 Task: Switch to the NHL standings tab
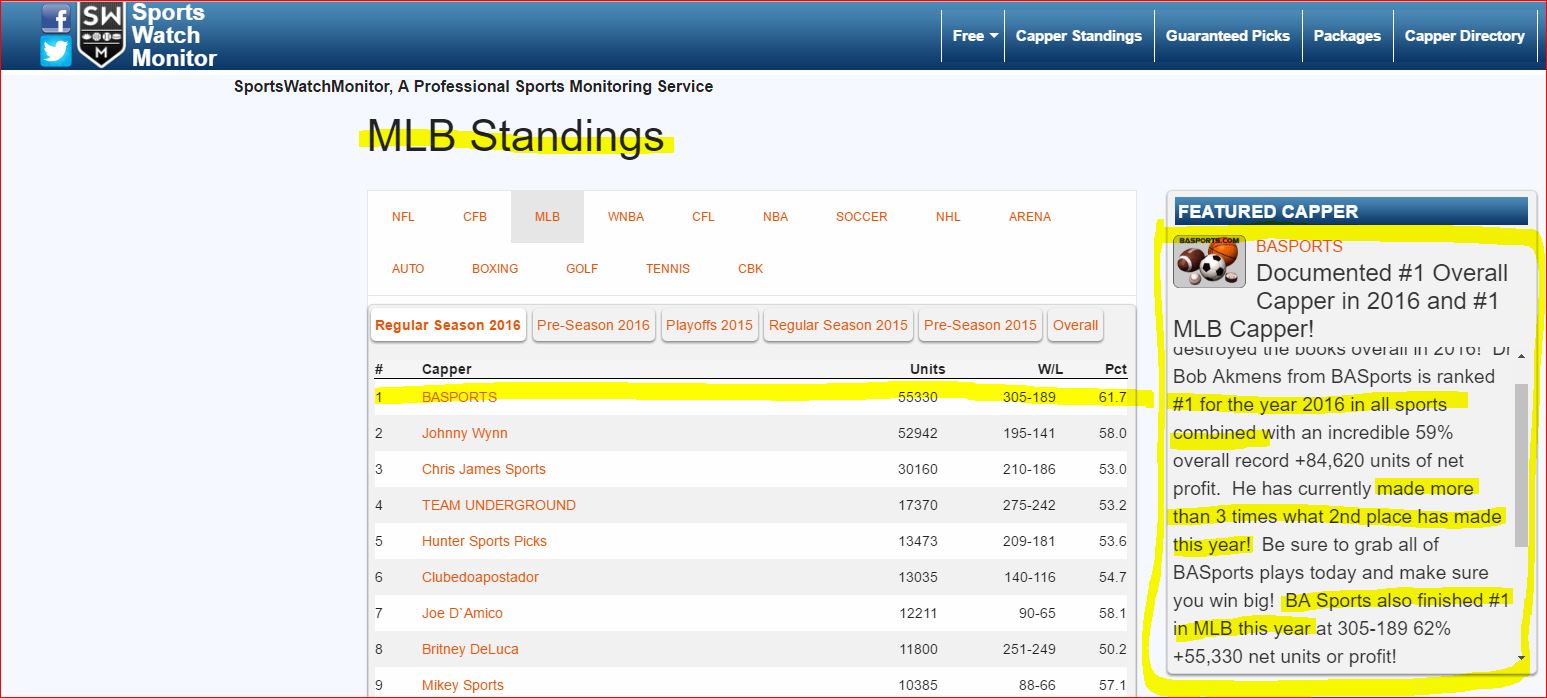pyautogui.click(x=948, y=217)
